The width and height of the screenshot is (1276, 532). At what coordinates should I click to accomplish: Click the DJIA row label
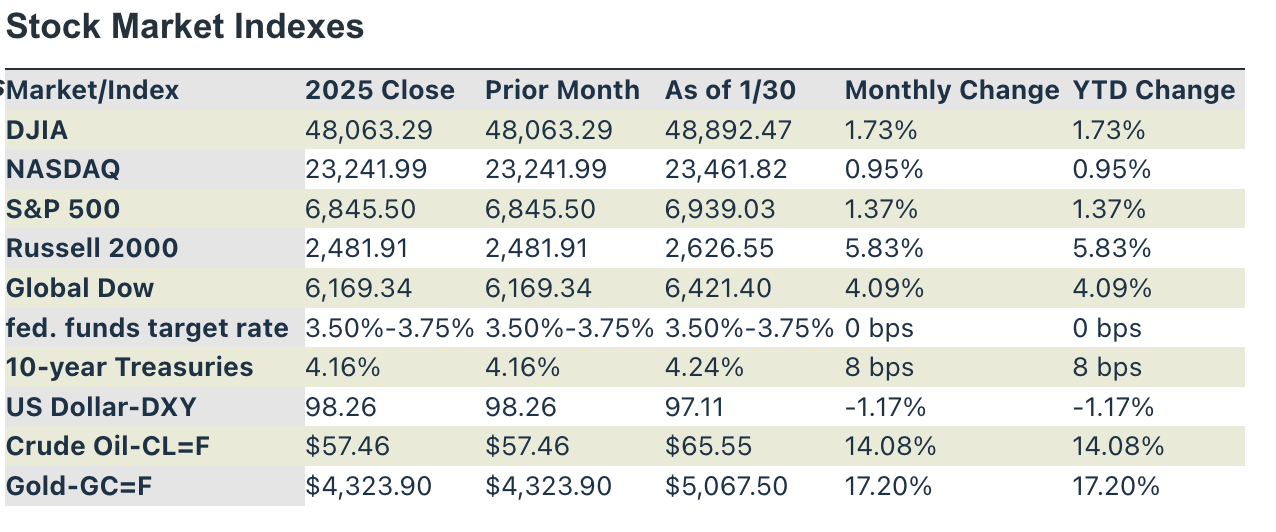click(37, 130)
